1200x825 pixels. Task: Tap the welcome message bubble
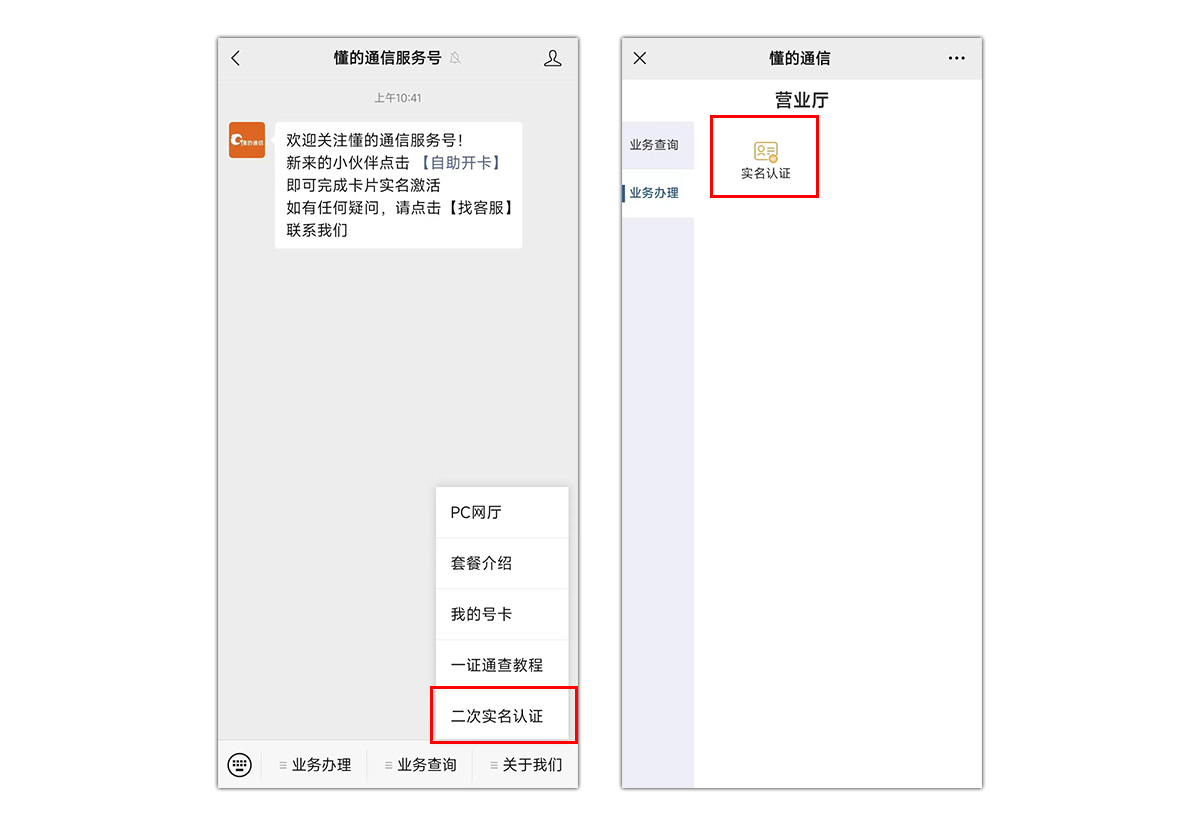[399, 185]
